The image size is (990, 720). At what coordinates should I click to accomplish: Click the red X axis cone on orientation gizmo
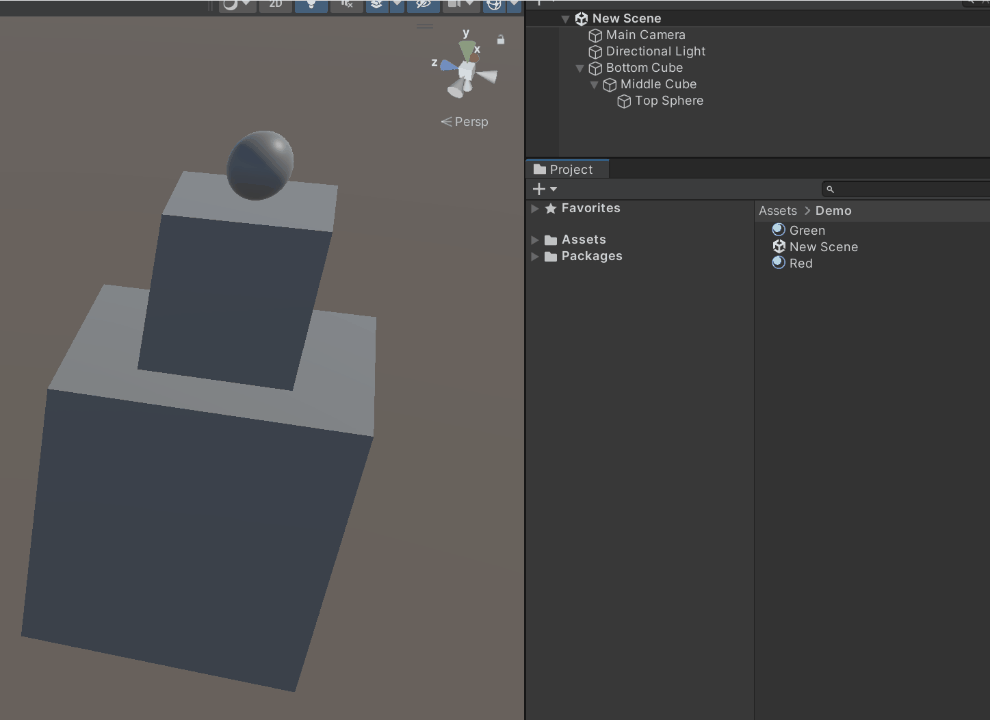point(474,58)
